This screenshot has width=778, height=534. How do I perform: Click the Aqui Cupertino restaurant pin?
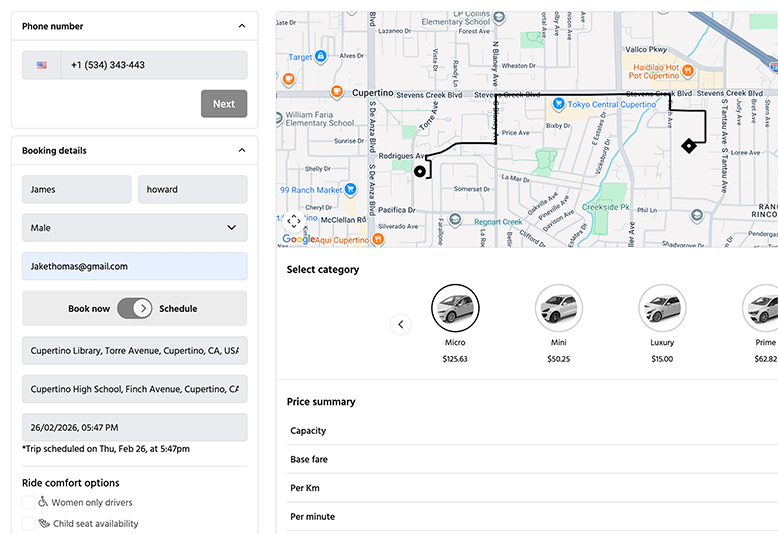(x=378, y=239)
